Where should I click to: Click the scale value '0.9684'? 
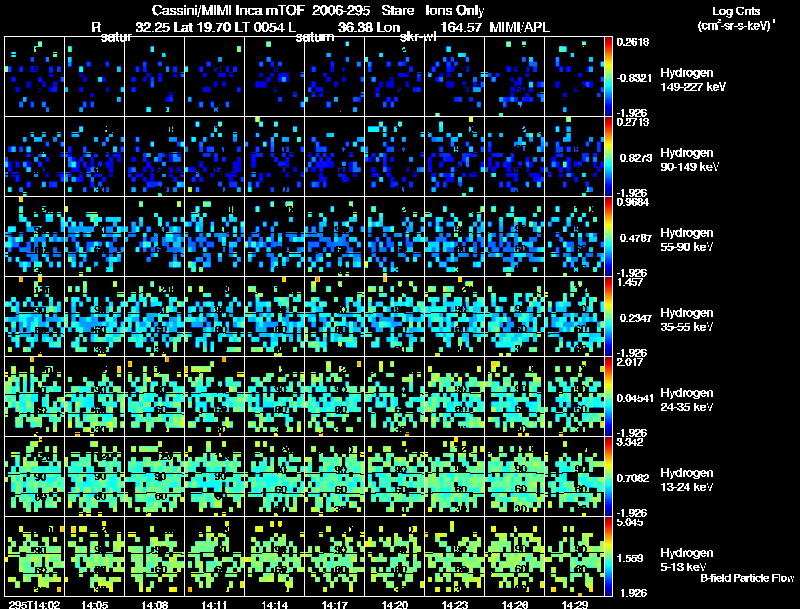pos(633,202)
